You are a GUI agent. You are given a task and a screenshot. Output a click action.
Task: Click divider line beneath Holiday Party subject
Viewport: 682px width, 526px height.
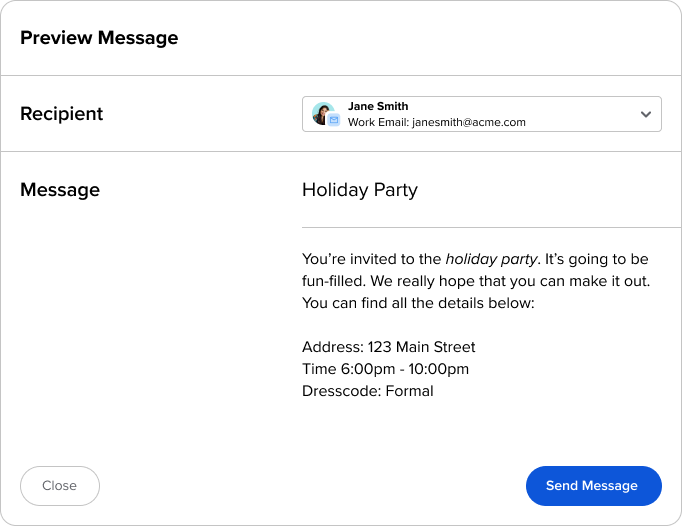[492, 227]
